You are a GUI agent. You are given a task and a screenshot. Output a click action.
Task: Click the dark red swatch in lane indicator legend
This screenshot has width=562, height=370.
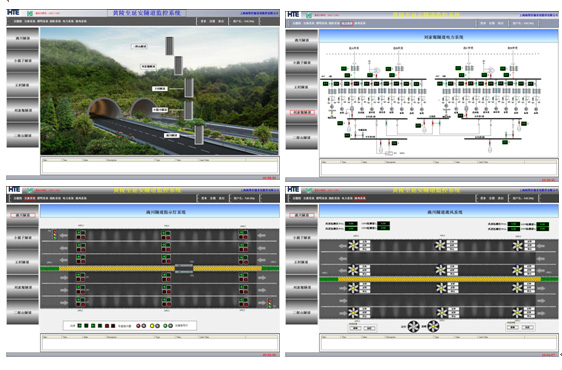[x=113, y=326]
